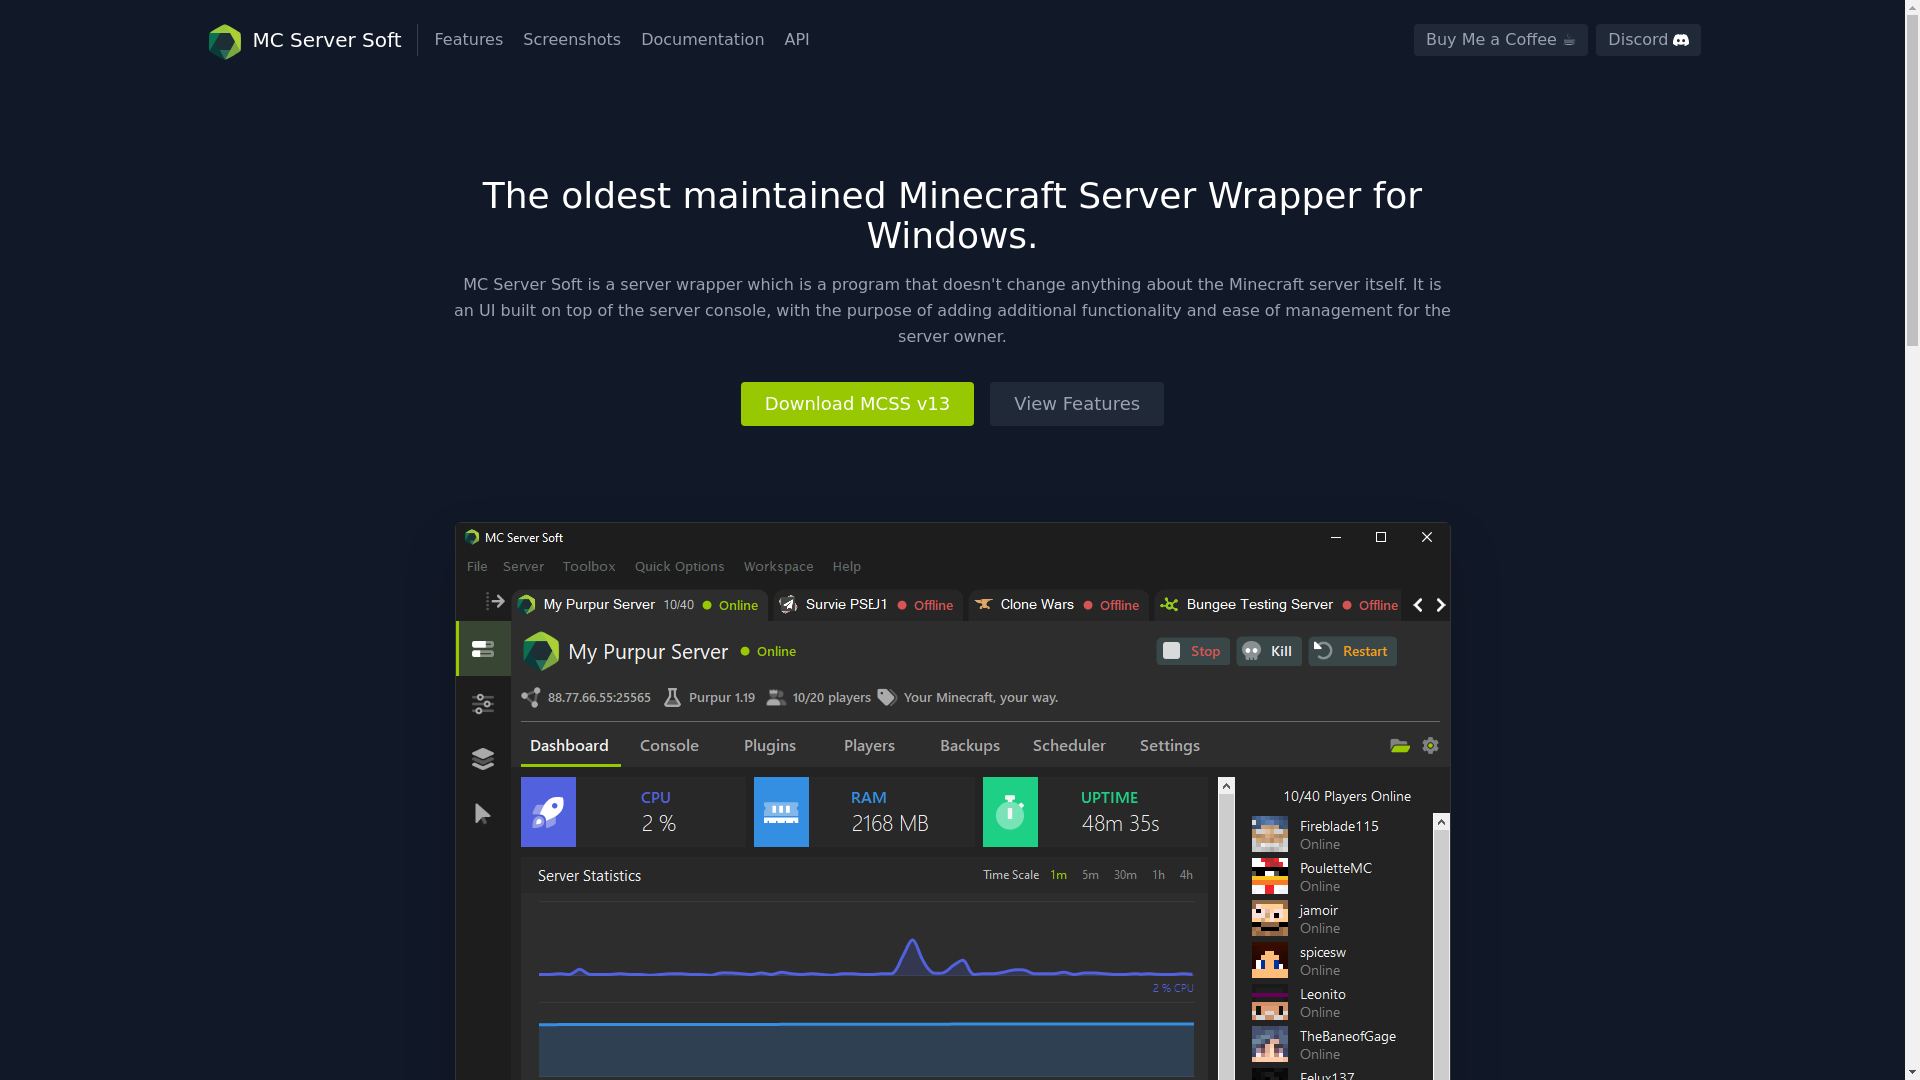The width and height of the screenshot is (1920, 1080).
Task: Stop the My Purpur Server
Action: [1193, 651]
